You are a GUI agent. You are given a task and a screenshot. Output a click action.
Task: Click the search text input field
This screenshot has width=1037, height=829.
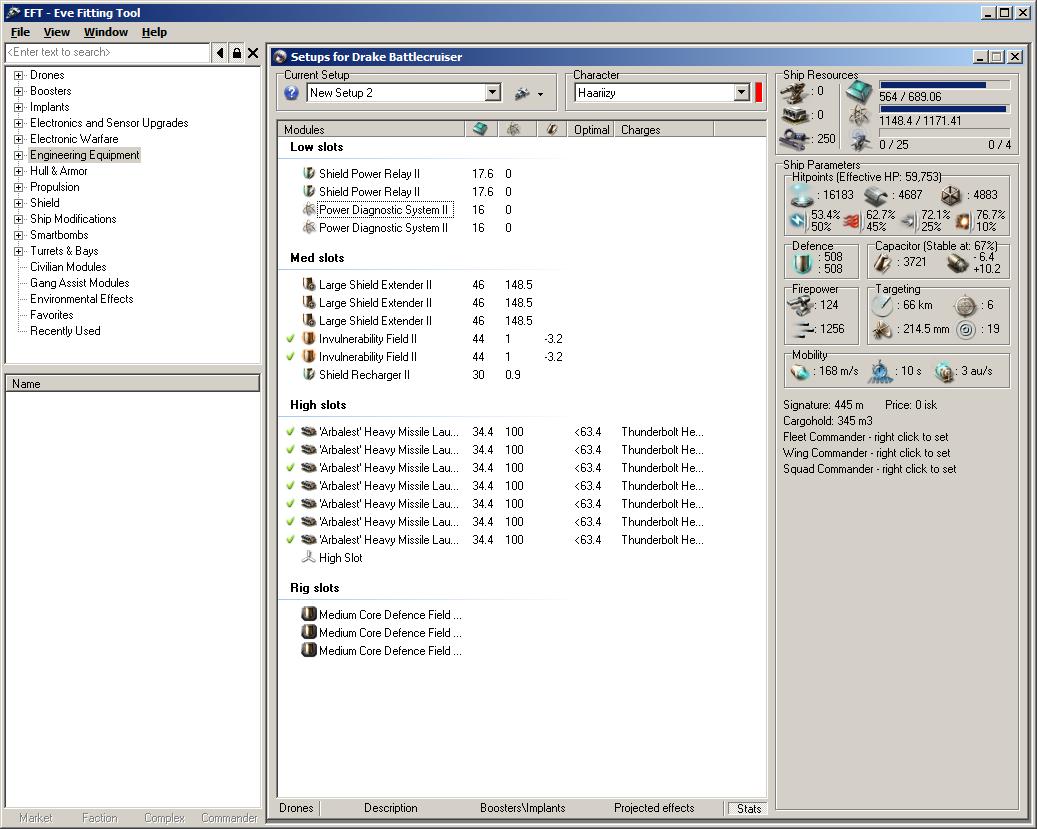pyautogui.click(x=108, y=53)
